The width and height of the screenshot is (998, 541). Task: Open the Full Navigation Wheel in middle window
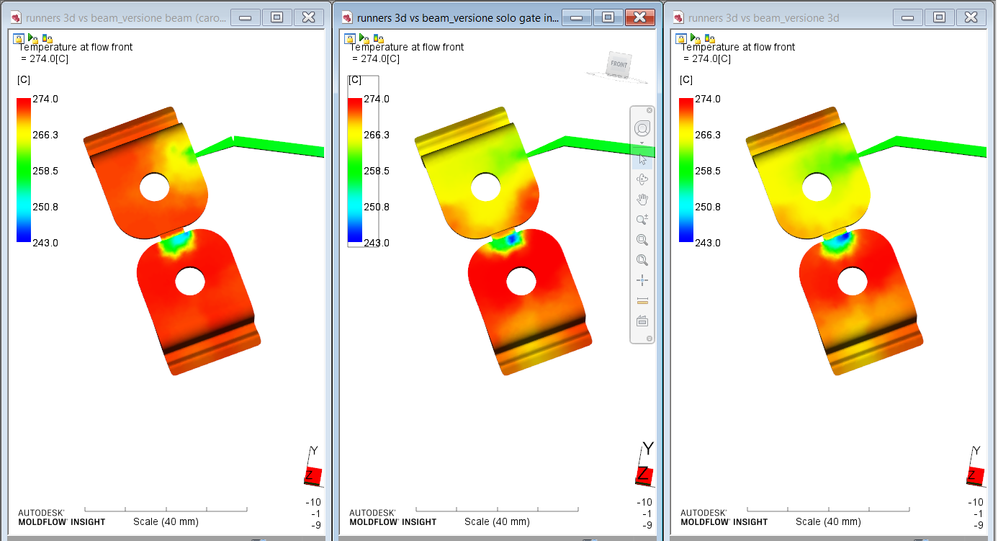(x=642, y=129)
